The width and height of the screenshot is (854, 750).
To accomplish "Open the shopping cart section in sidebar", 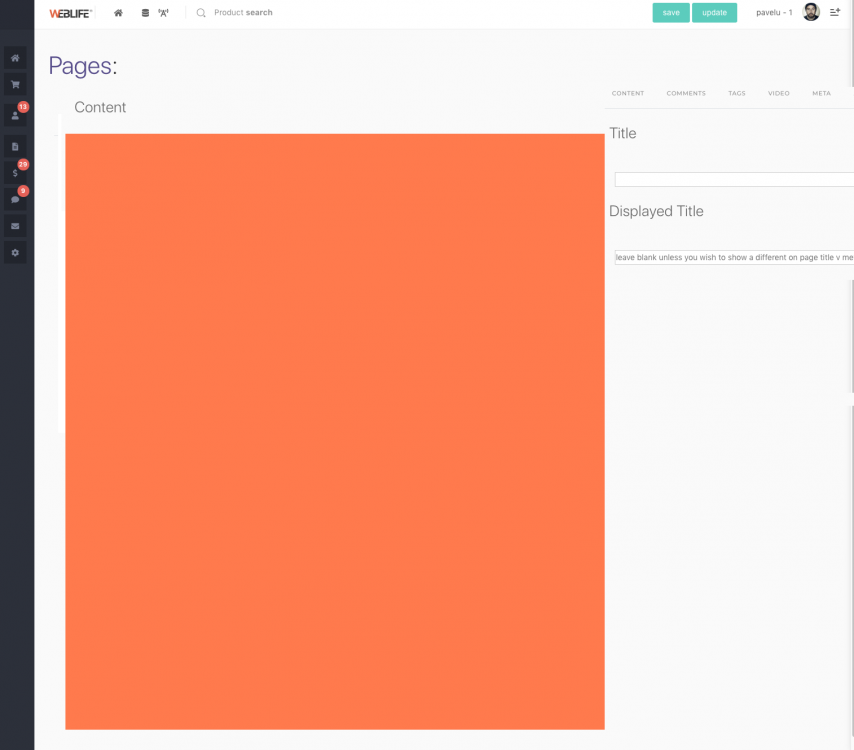I will click(x=15, y=85).
